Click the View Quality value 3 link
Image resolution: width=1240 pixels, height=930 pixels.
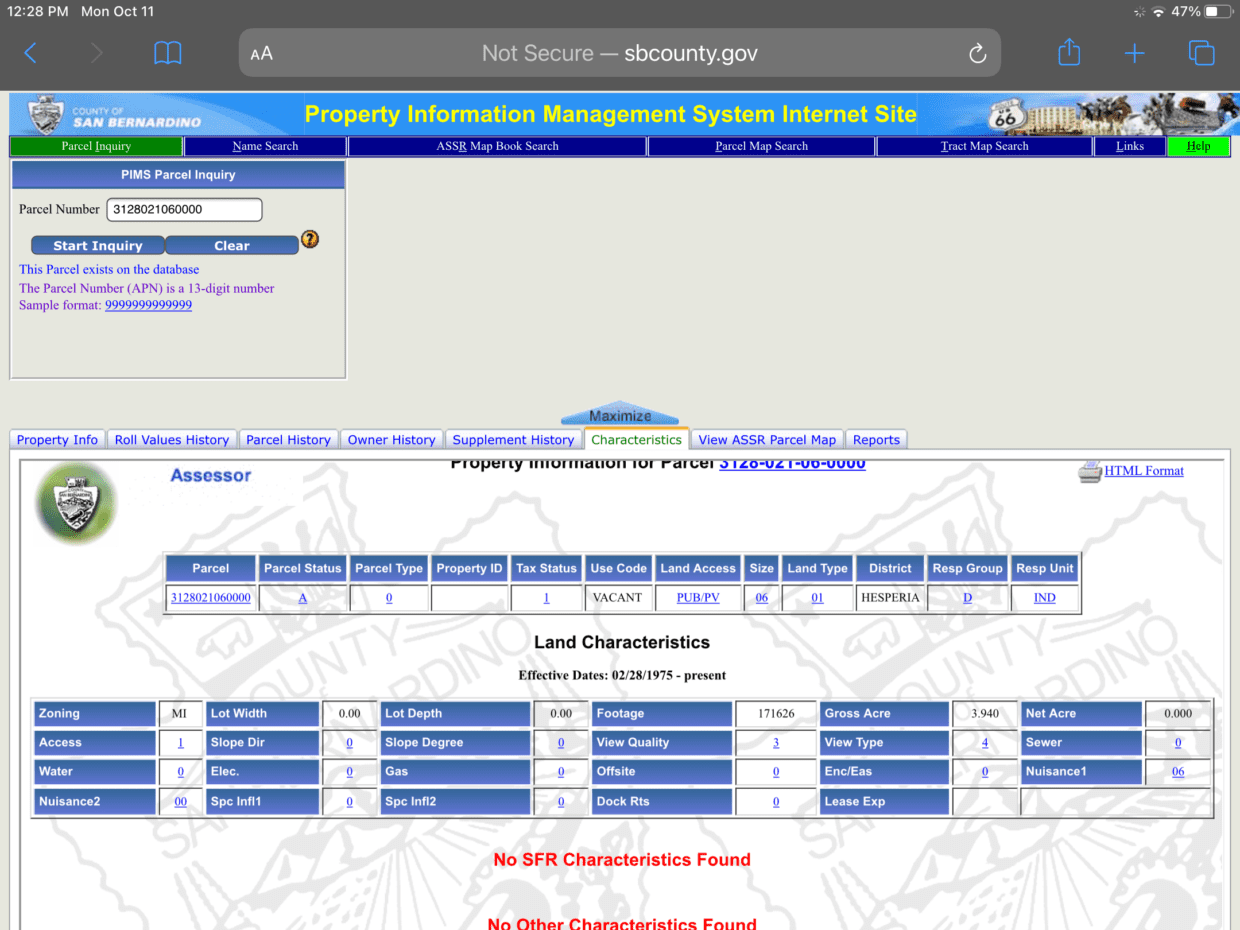[776, 743]
